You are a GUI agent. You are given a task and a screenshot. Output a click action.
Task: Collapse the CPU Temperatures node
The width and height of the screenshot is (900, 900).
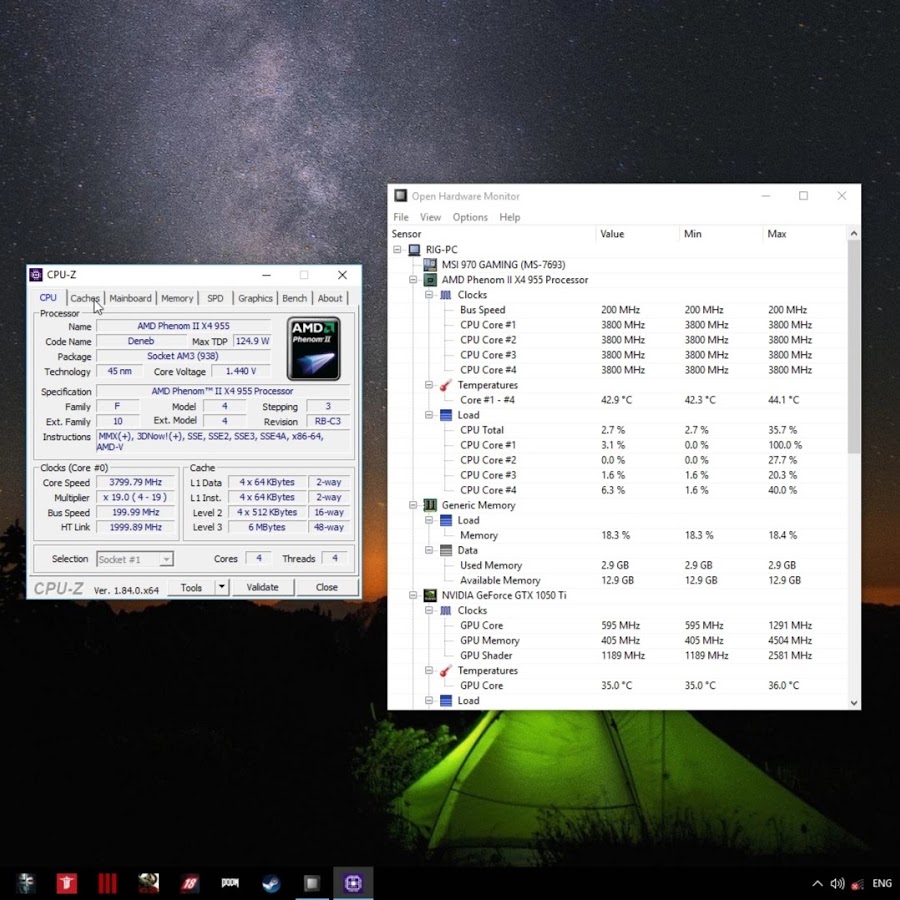429,385
